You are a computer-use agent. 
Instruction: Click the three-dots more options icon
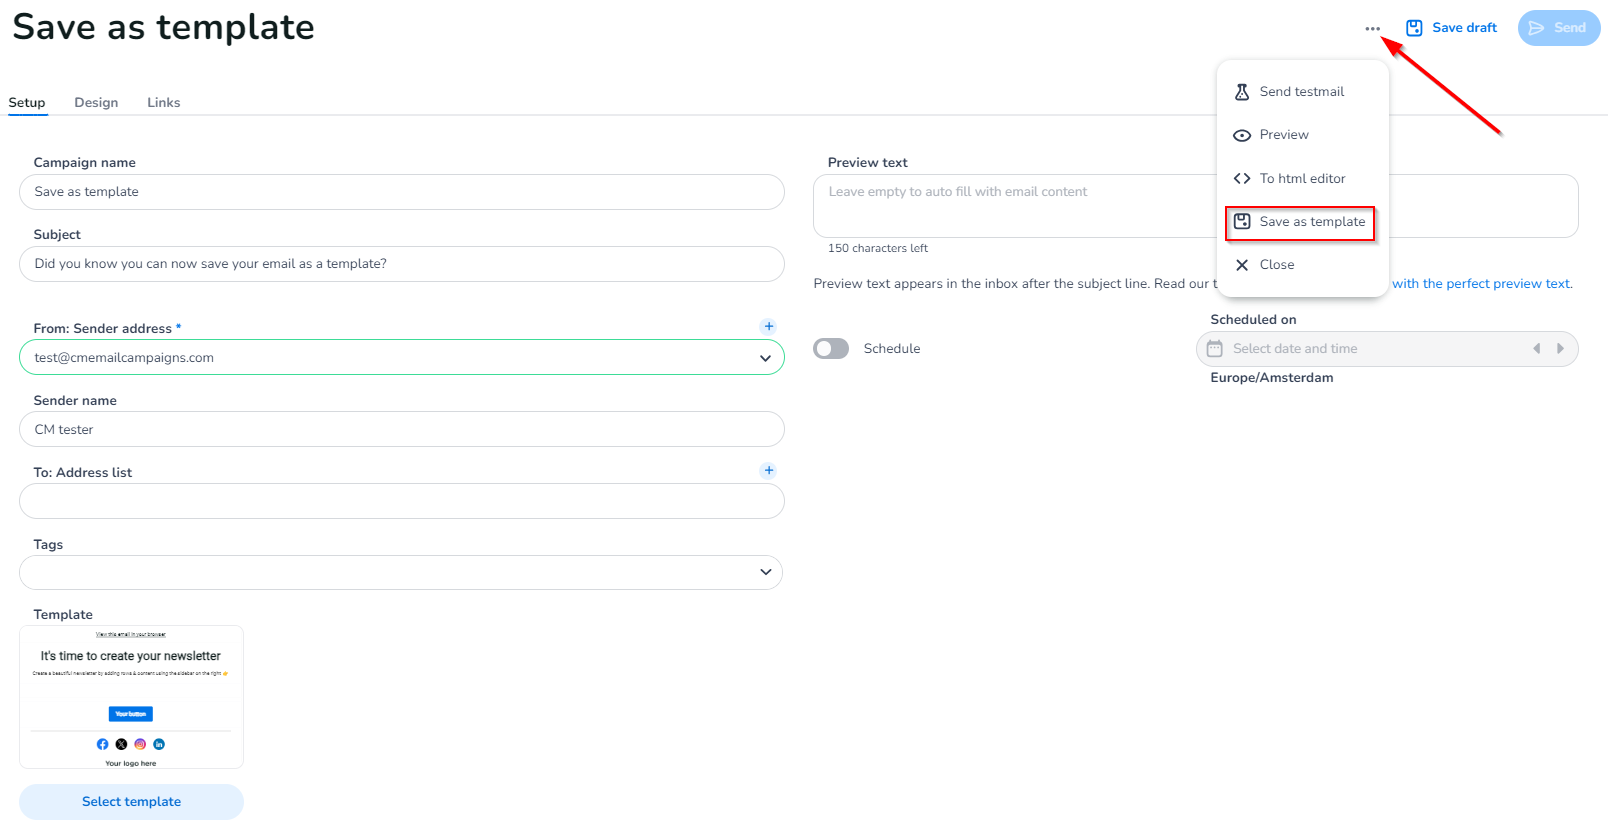click(x=1372, y=29)
